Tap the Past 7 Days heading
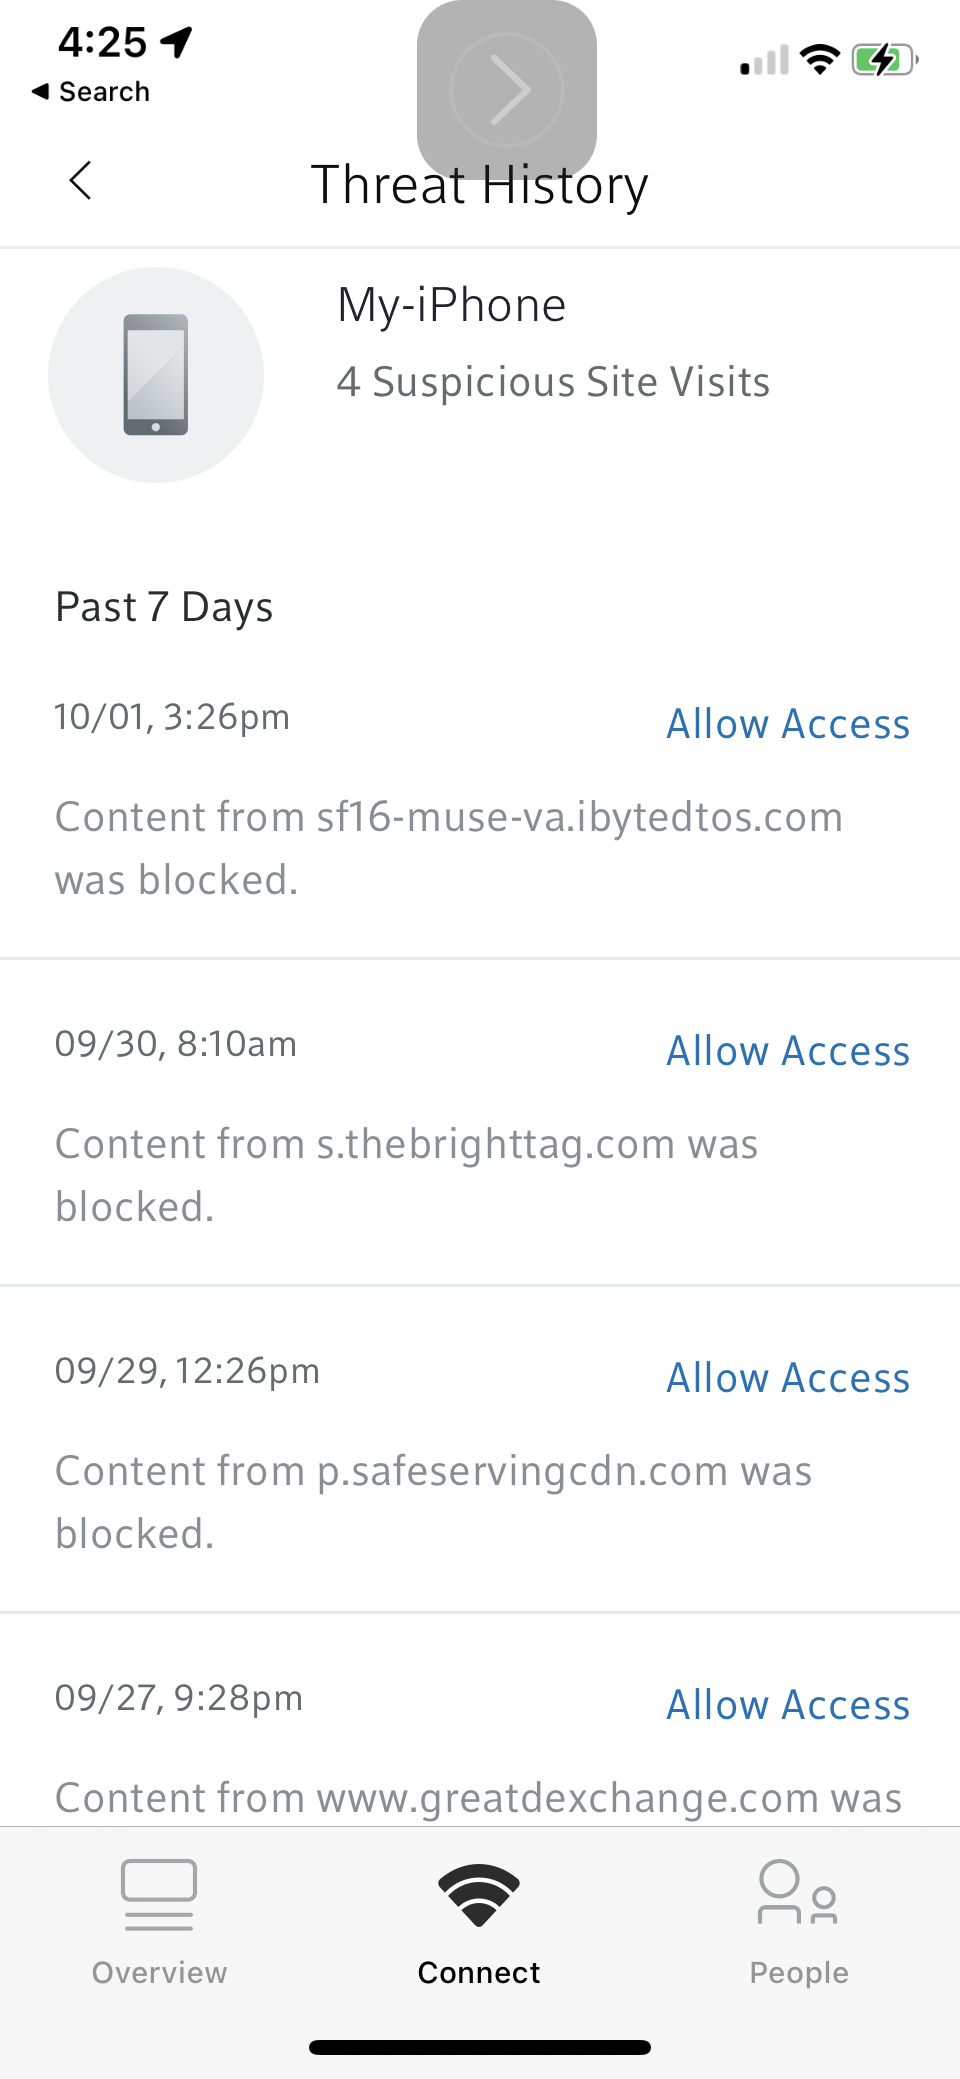The width and height of the screenshot is (960, 2079). click(x=164, y=607)
